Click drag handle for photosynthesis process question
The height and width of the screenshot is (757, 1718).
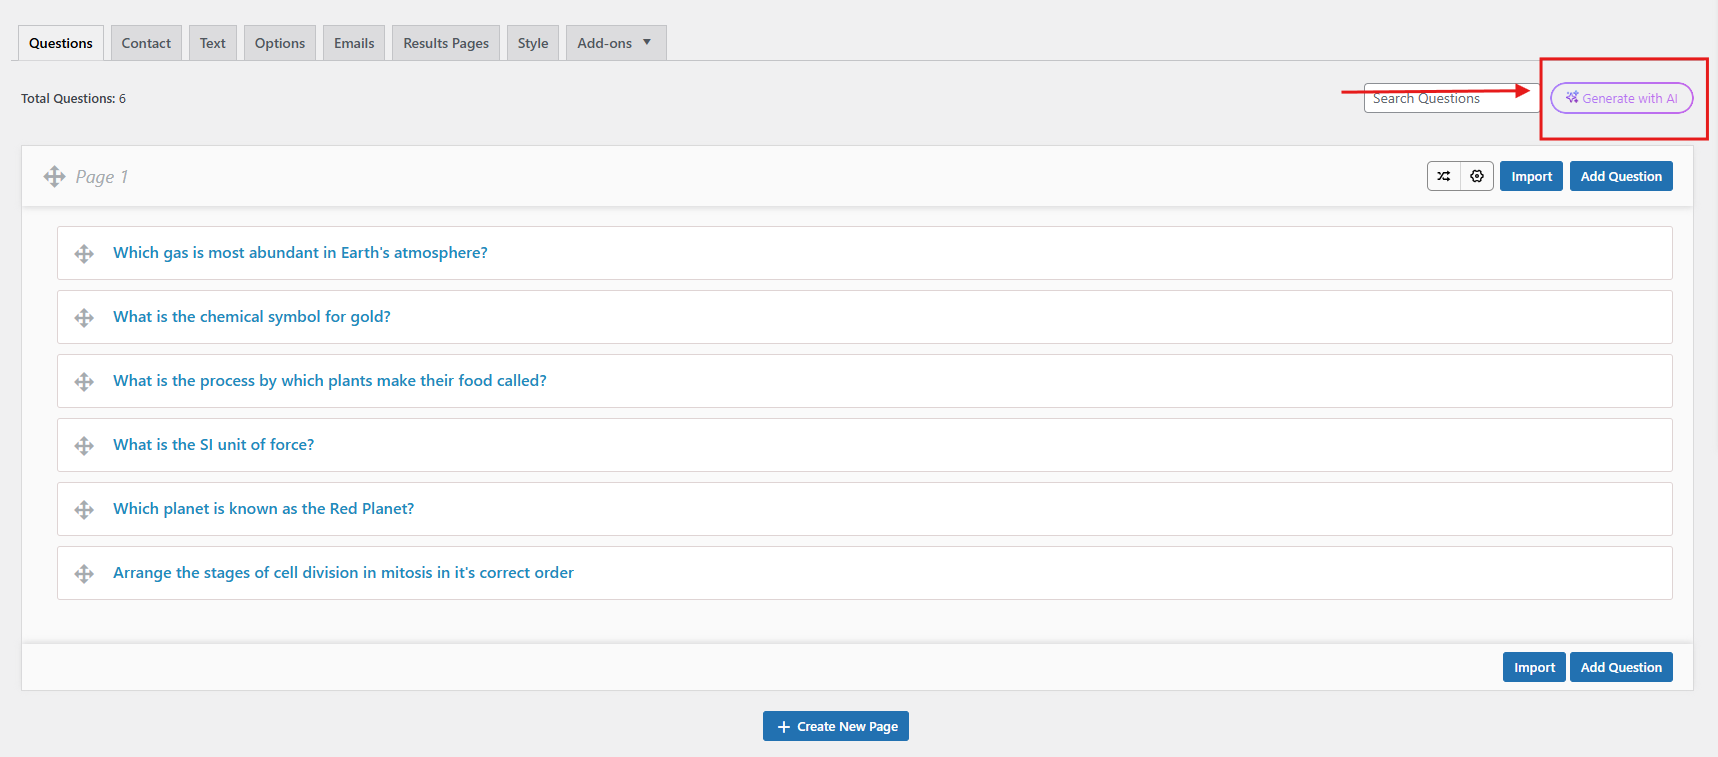84,382
